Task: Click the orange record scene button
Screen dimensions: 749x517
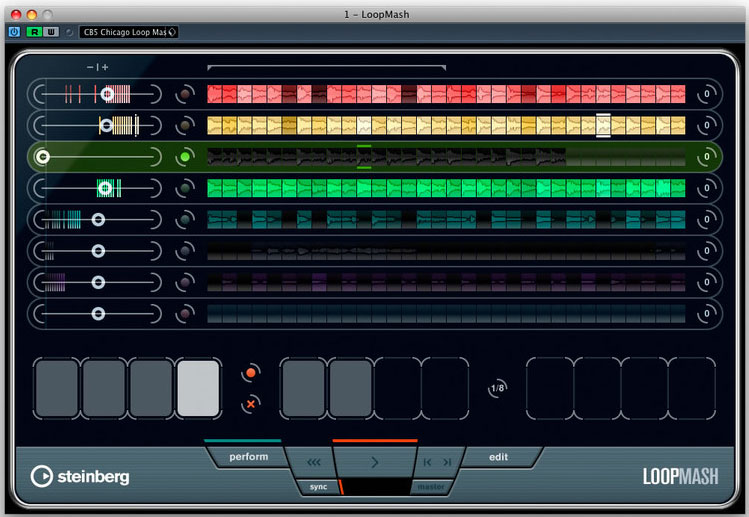Action: click(x=251, y=373)
